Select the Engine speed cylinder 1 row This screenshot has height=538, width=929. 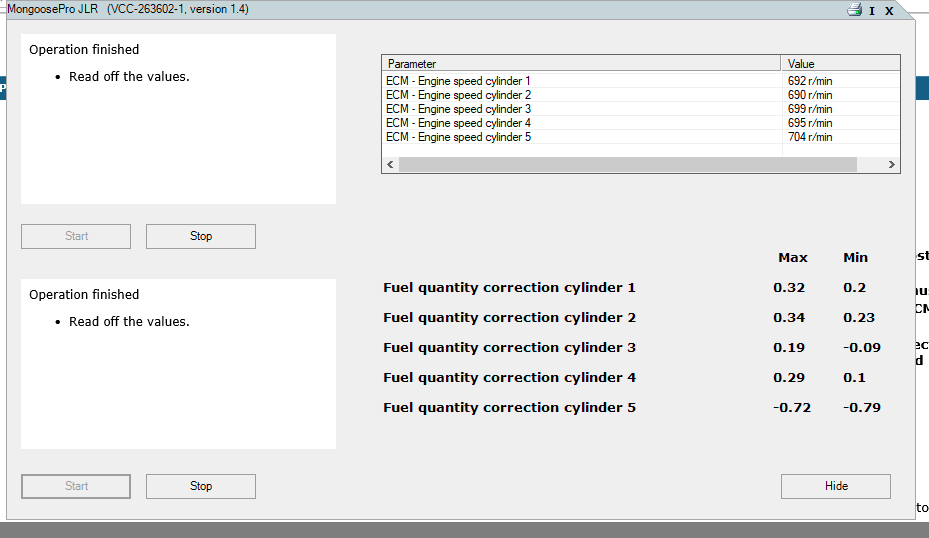(x=459, y=81)
